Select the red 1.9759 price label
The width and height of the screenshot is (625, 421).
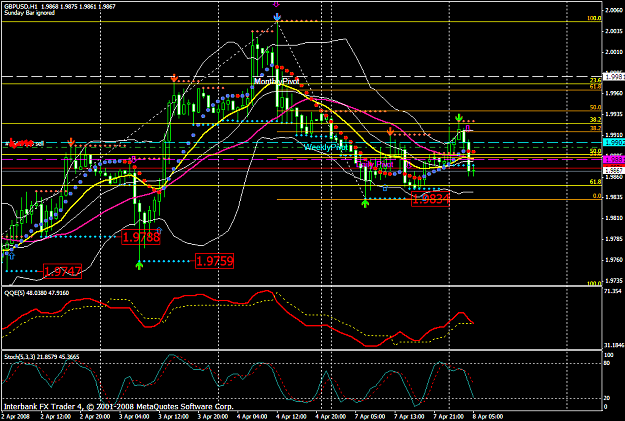214,261
